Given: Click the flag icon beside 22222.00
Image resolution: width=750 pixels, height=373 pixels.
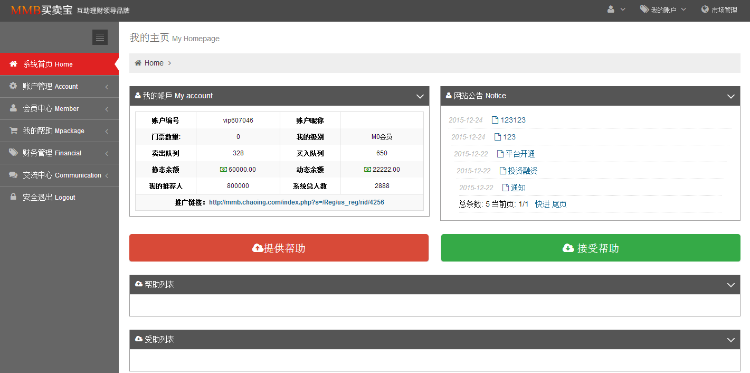Looking at the screenshot, I should point(367,169).
